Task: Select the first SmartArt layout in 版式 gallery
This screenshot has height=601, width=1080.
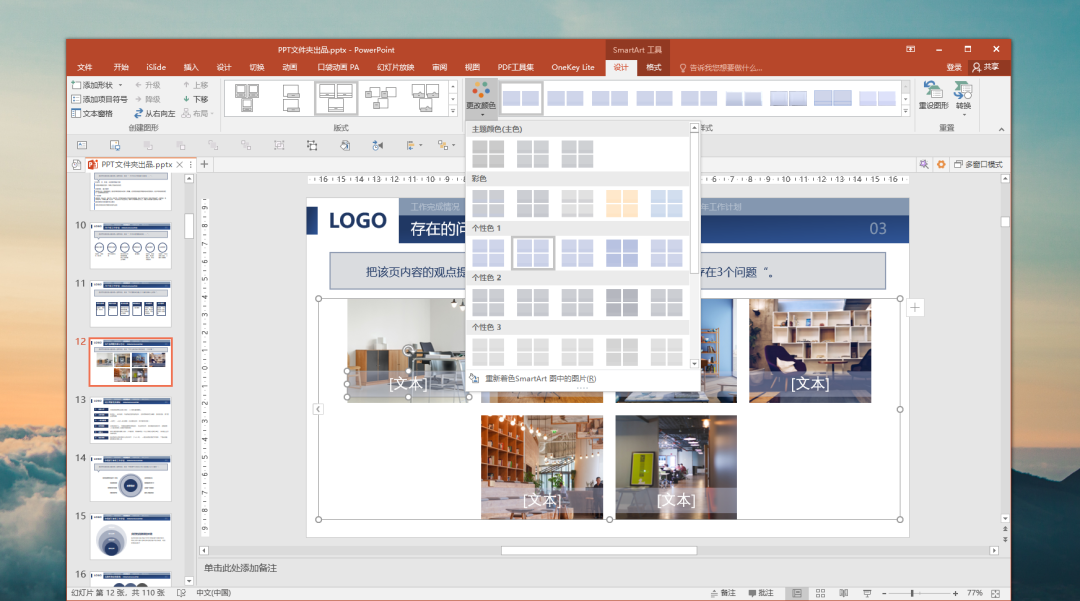Action: 247,98
